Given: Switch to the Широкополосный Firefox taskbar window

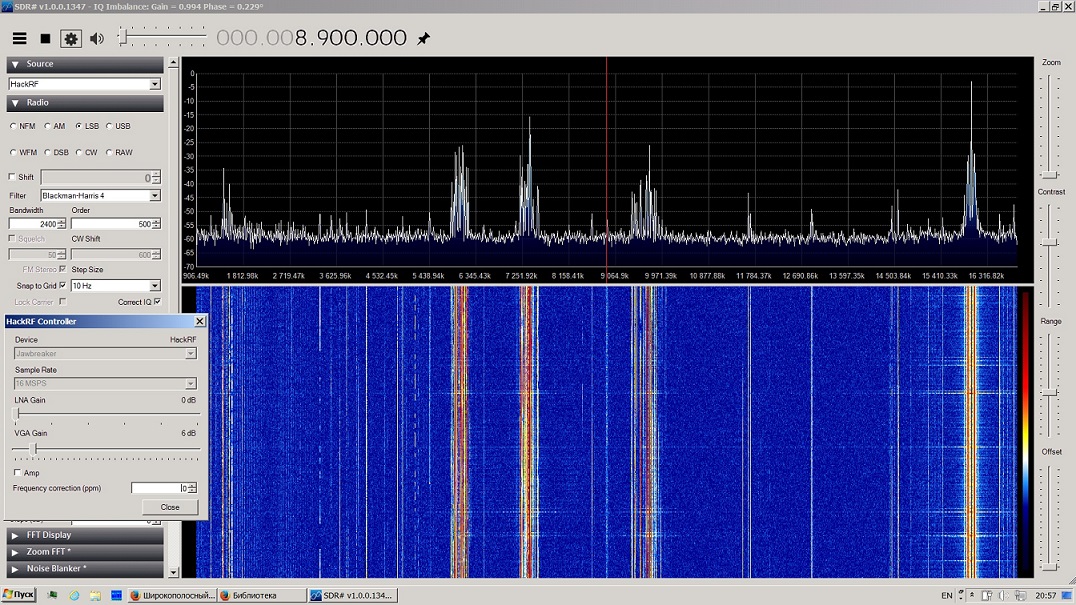Looking at the screenshot, I should (x=172, y=595).
